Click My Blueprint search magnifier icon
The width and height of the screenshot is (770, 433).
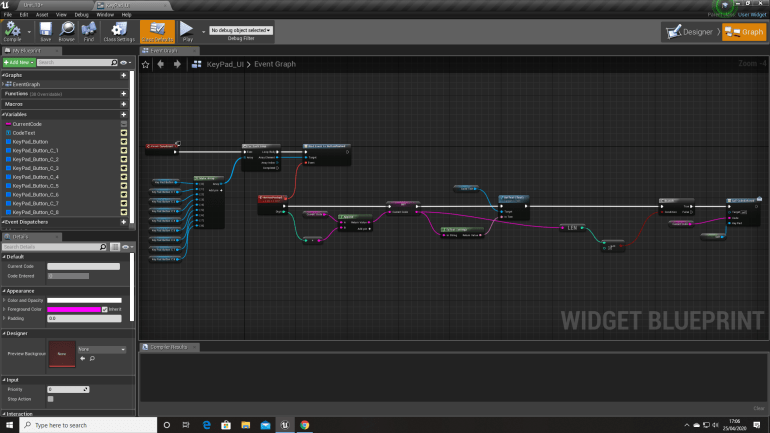(x=114, y=62)
